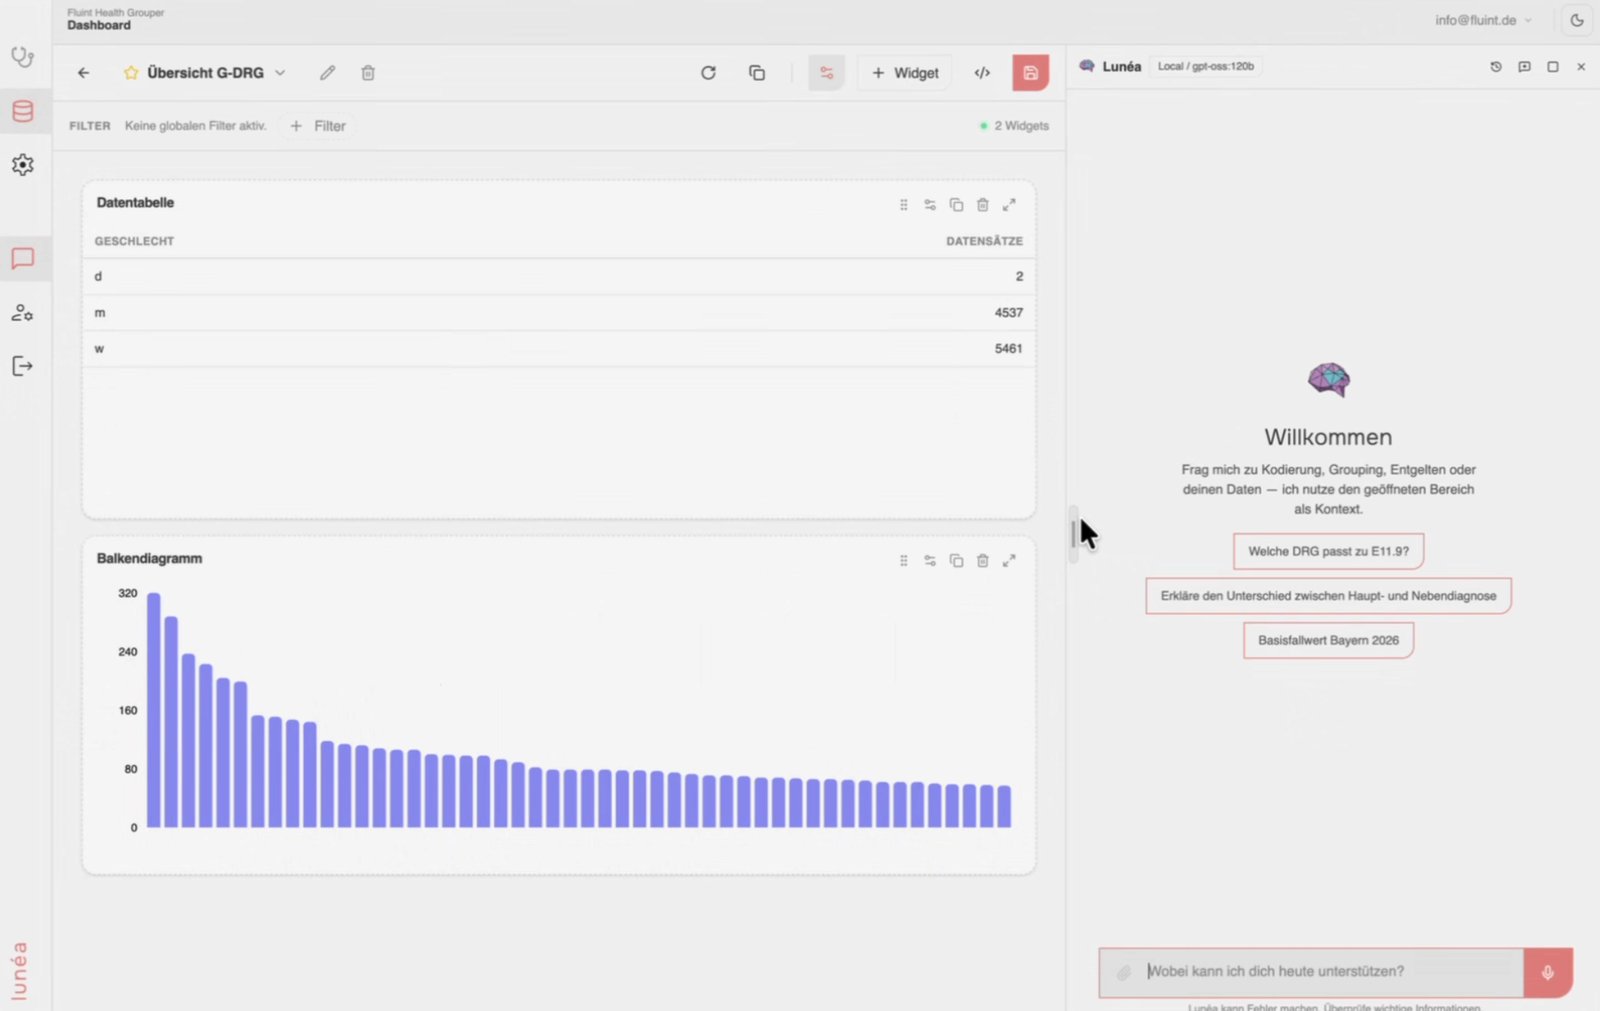Screen dimensions: 1600x1011
Task: Sort by the GESCHLECHT column header
Action: (134, 241)
